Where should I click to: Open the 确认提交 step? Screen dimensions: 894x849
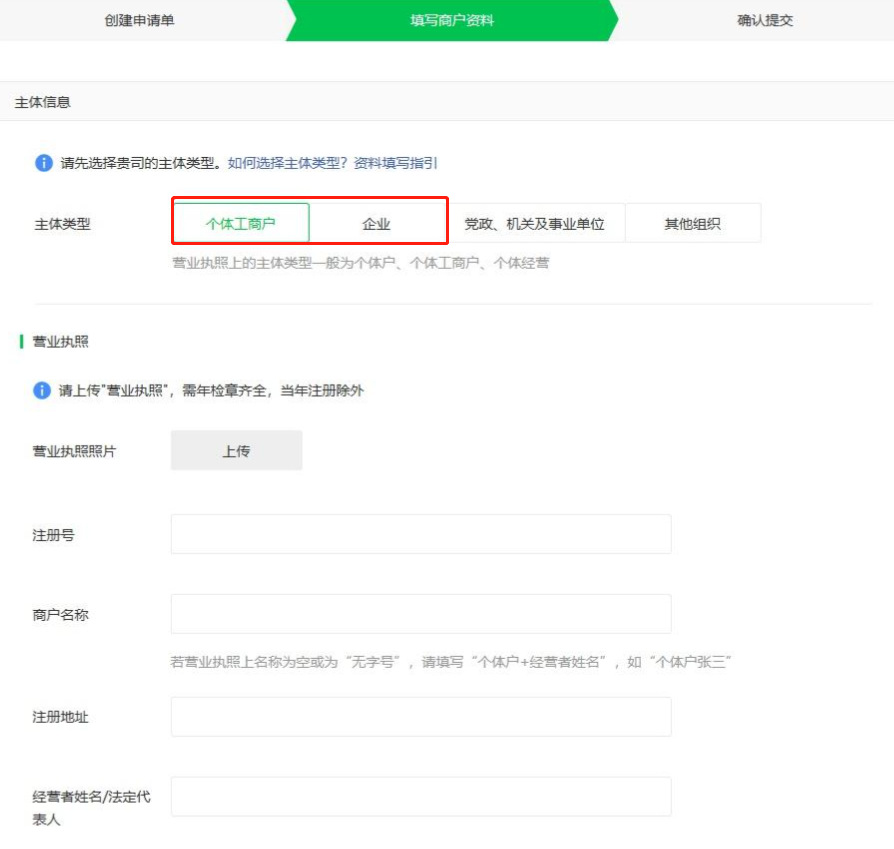[x=765, y=20]
